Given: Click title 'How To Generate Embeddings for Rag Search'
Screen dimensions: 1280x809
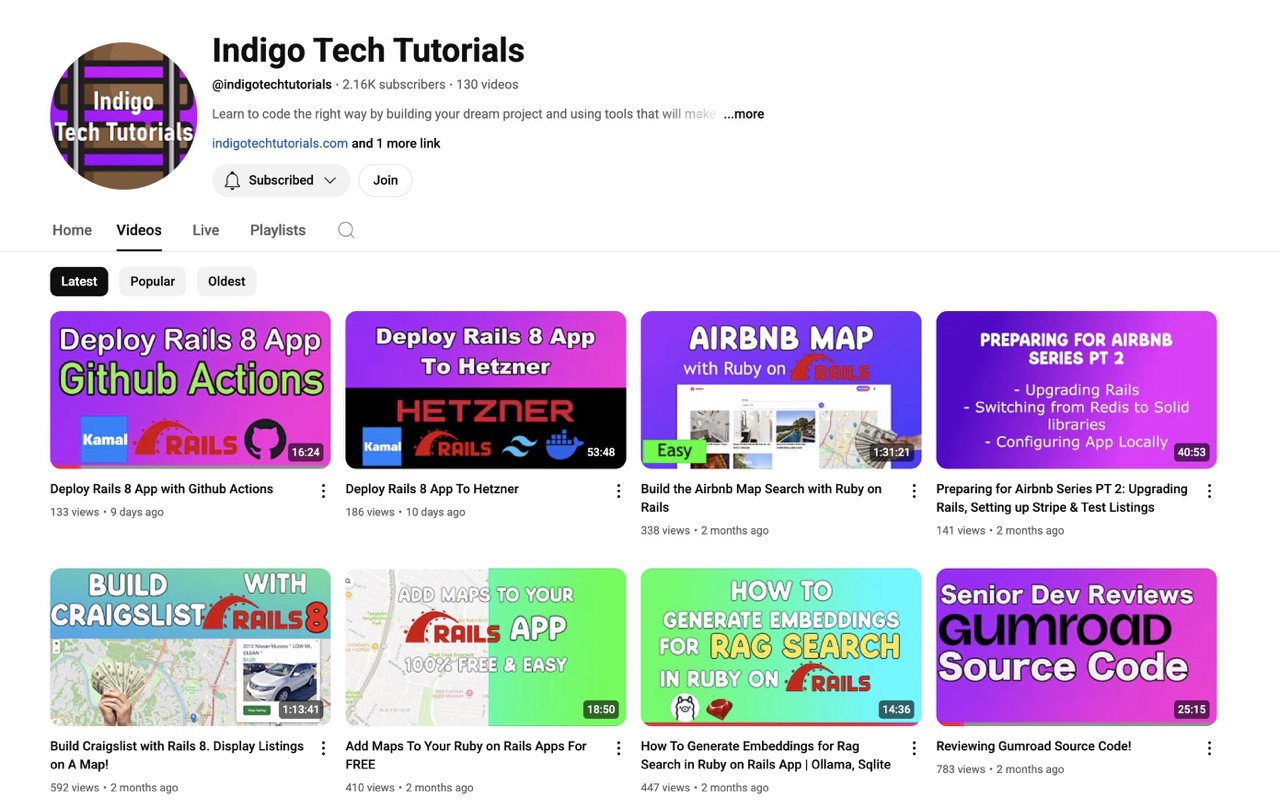Looking at the screenshot, I should 766,755.
